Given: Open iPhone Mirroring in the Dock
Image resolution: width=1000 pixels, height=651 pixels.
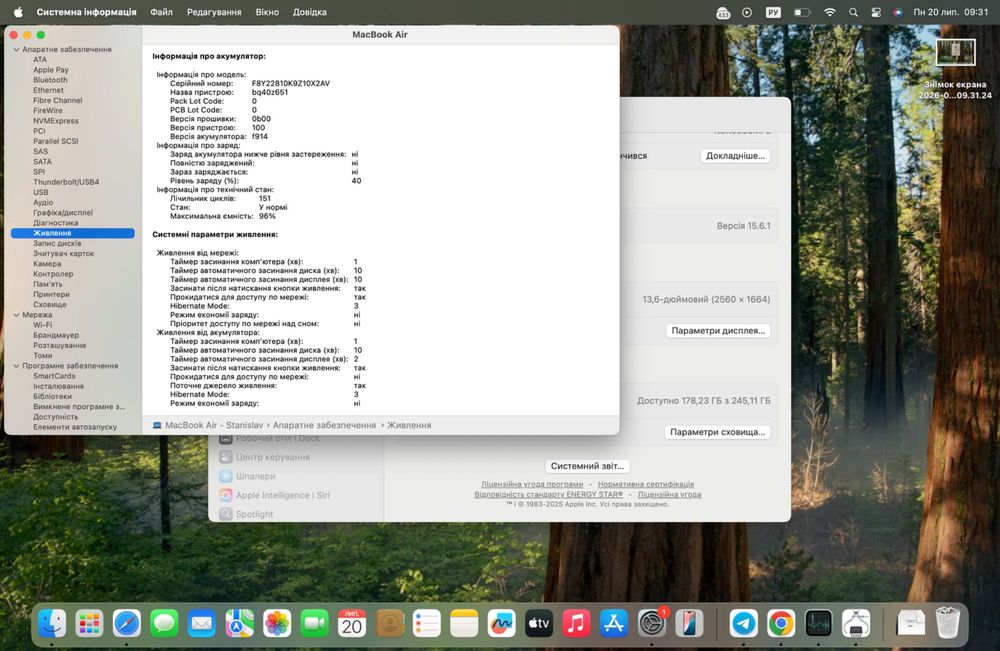Looking at the screenshot, I should tap(689, 623).
